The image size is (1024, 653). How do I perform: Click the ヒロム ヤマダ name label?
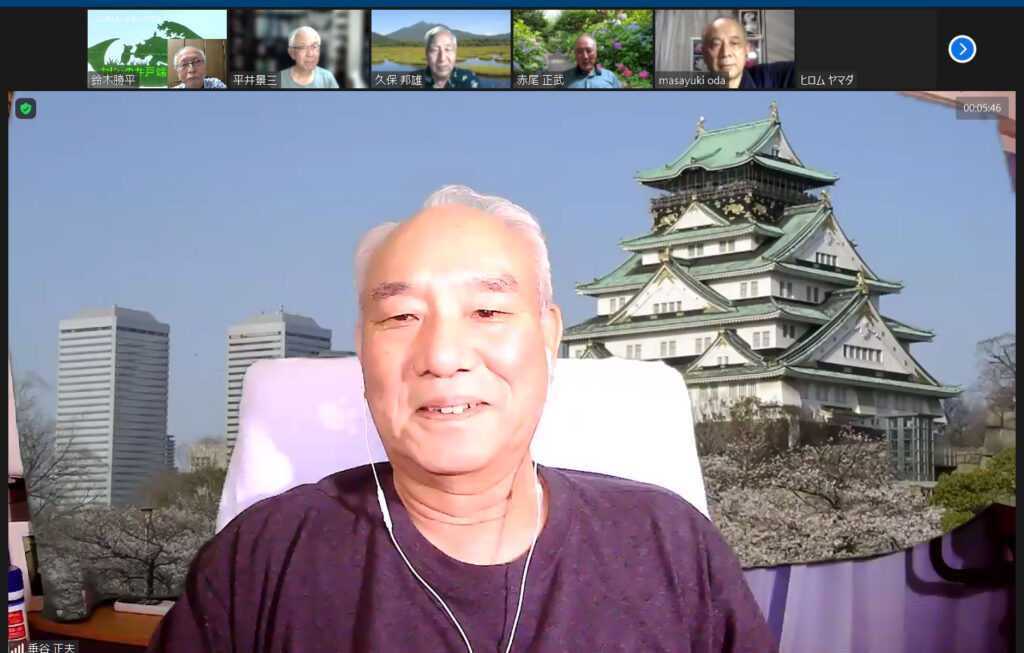[827, 80]
